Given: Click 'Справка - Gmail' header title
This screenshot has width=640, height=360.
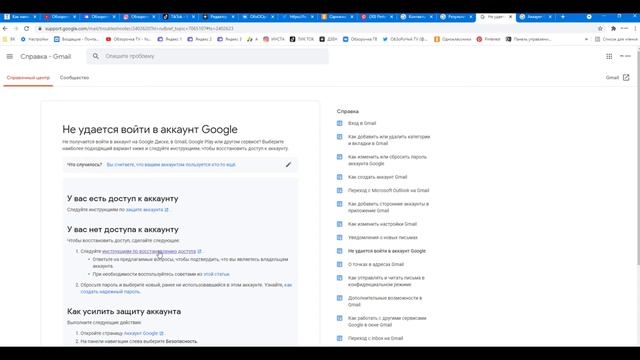Looking at the screenshot, I should point(46,56).
